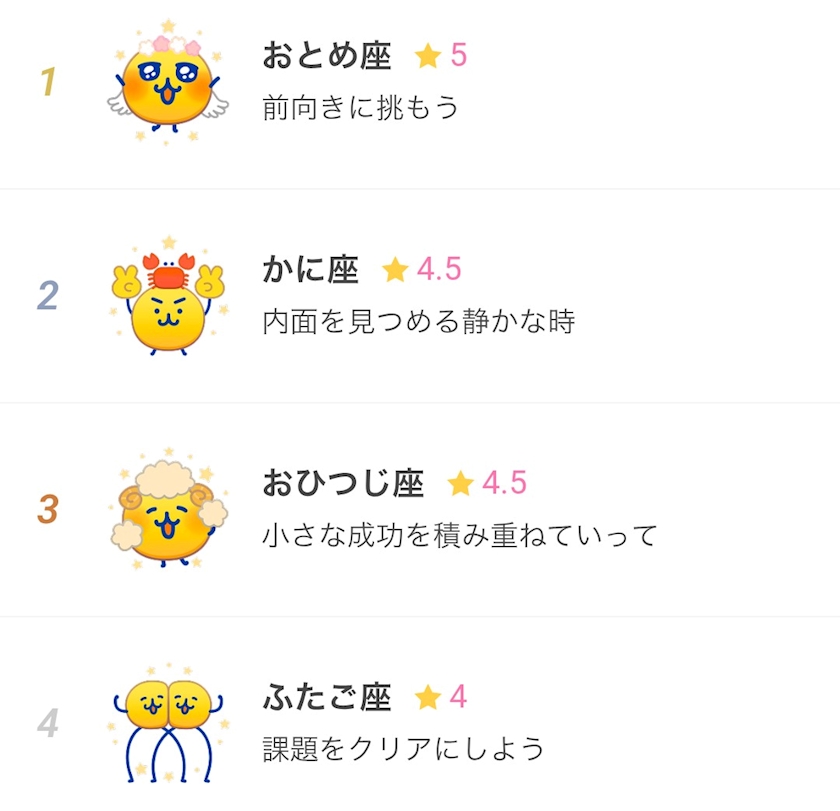Open the message 前向きに挑もう
The width and height of the screenshot is (840, 811).
click(361, 107)
